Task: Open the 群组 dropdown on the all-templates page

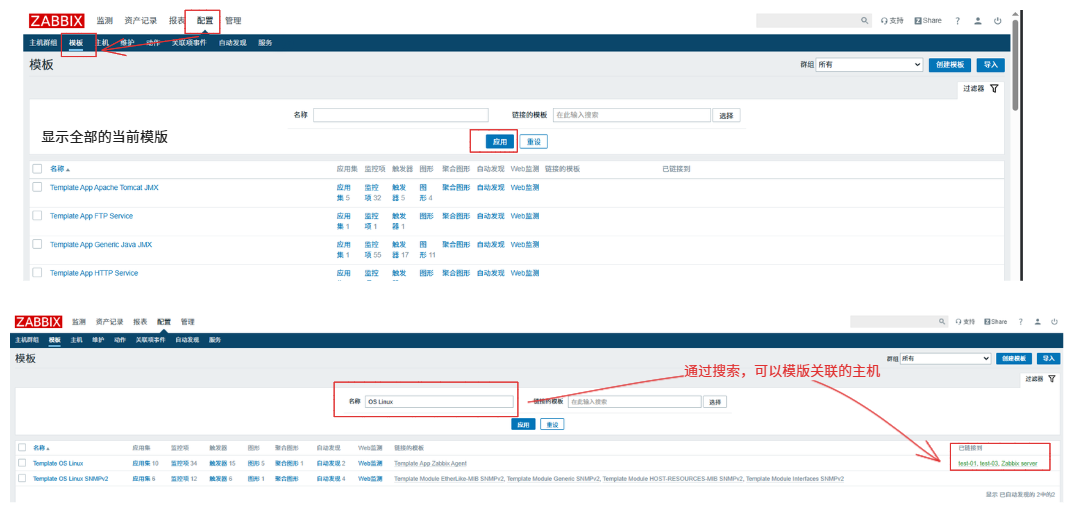Action: [870, 64]
